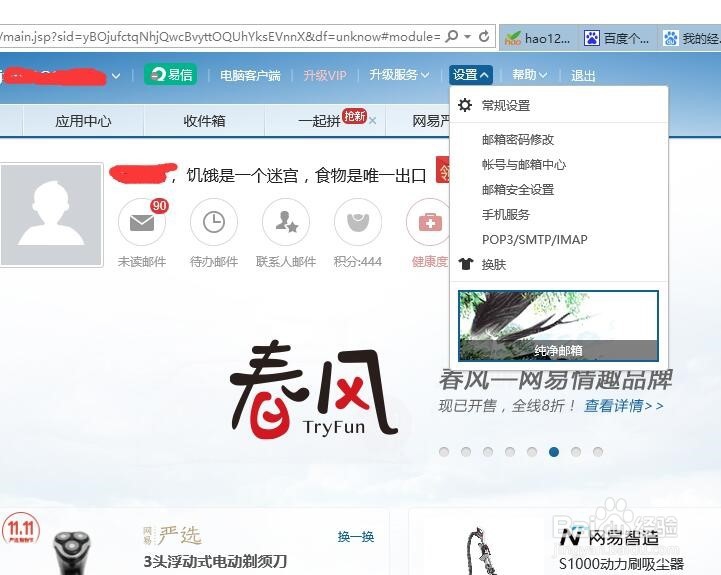
Task: Select the 纯净邮箱 skin thumbnail
Action: [x=558, y=326]
